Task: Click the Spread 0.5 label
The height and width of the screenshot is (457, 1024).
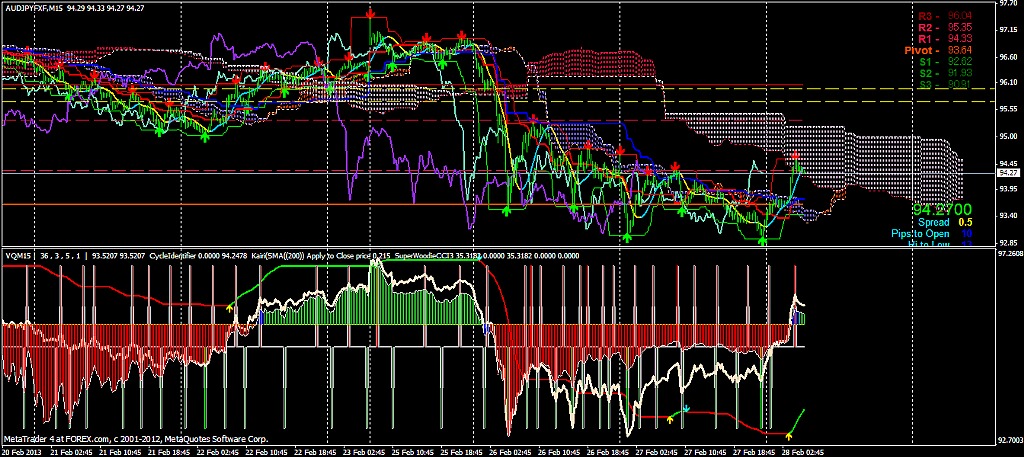Action: pos(945,223)
